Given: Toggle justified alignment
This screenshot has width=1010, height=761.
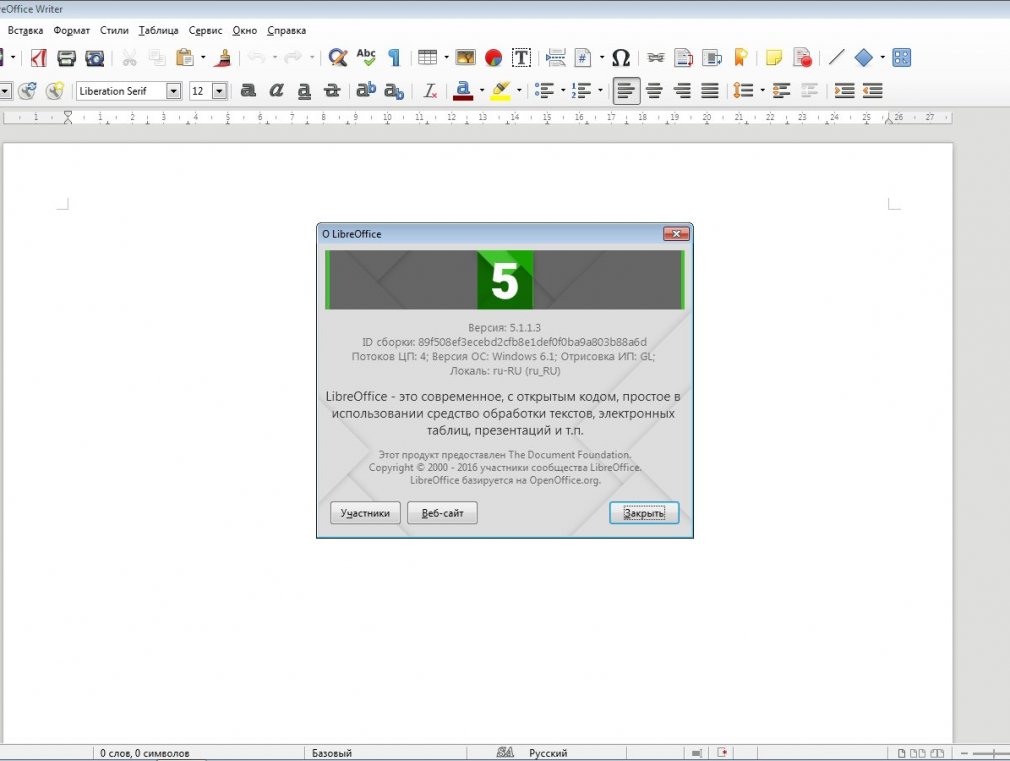Looking at the screenshot, I should pos(710,91).
